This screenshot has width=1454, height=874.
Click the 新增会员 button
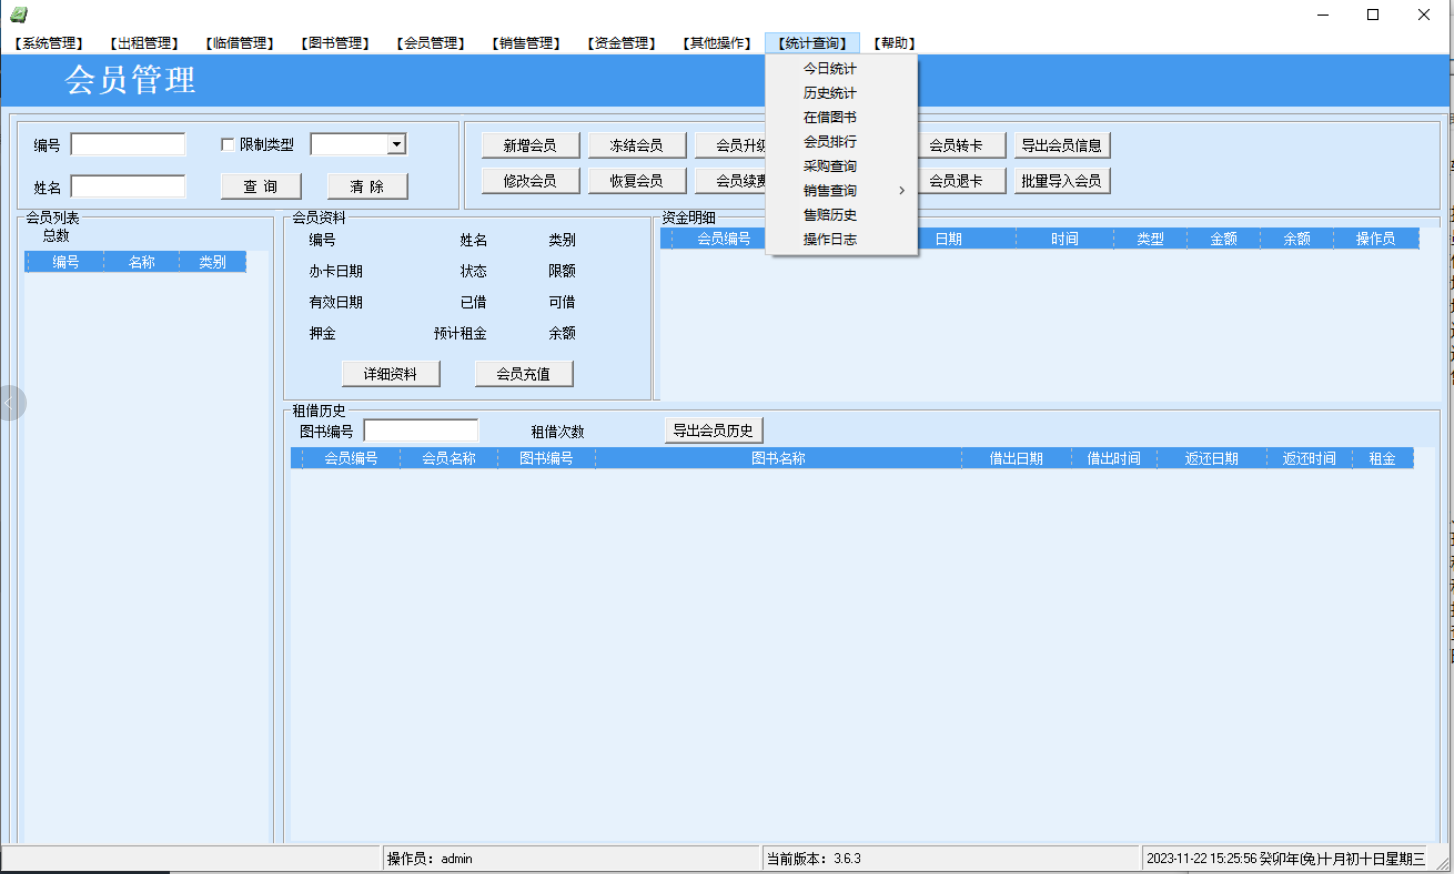(x=530, y=145)
